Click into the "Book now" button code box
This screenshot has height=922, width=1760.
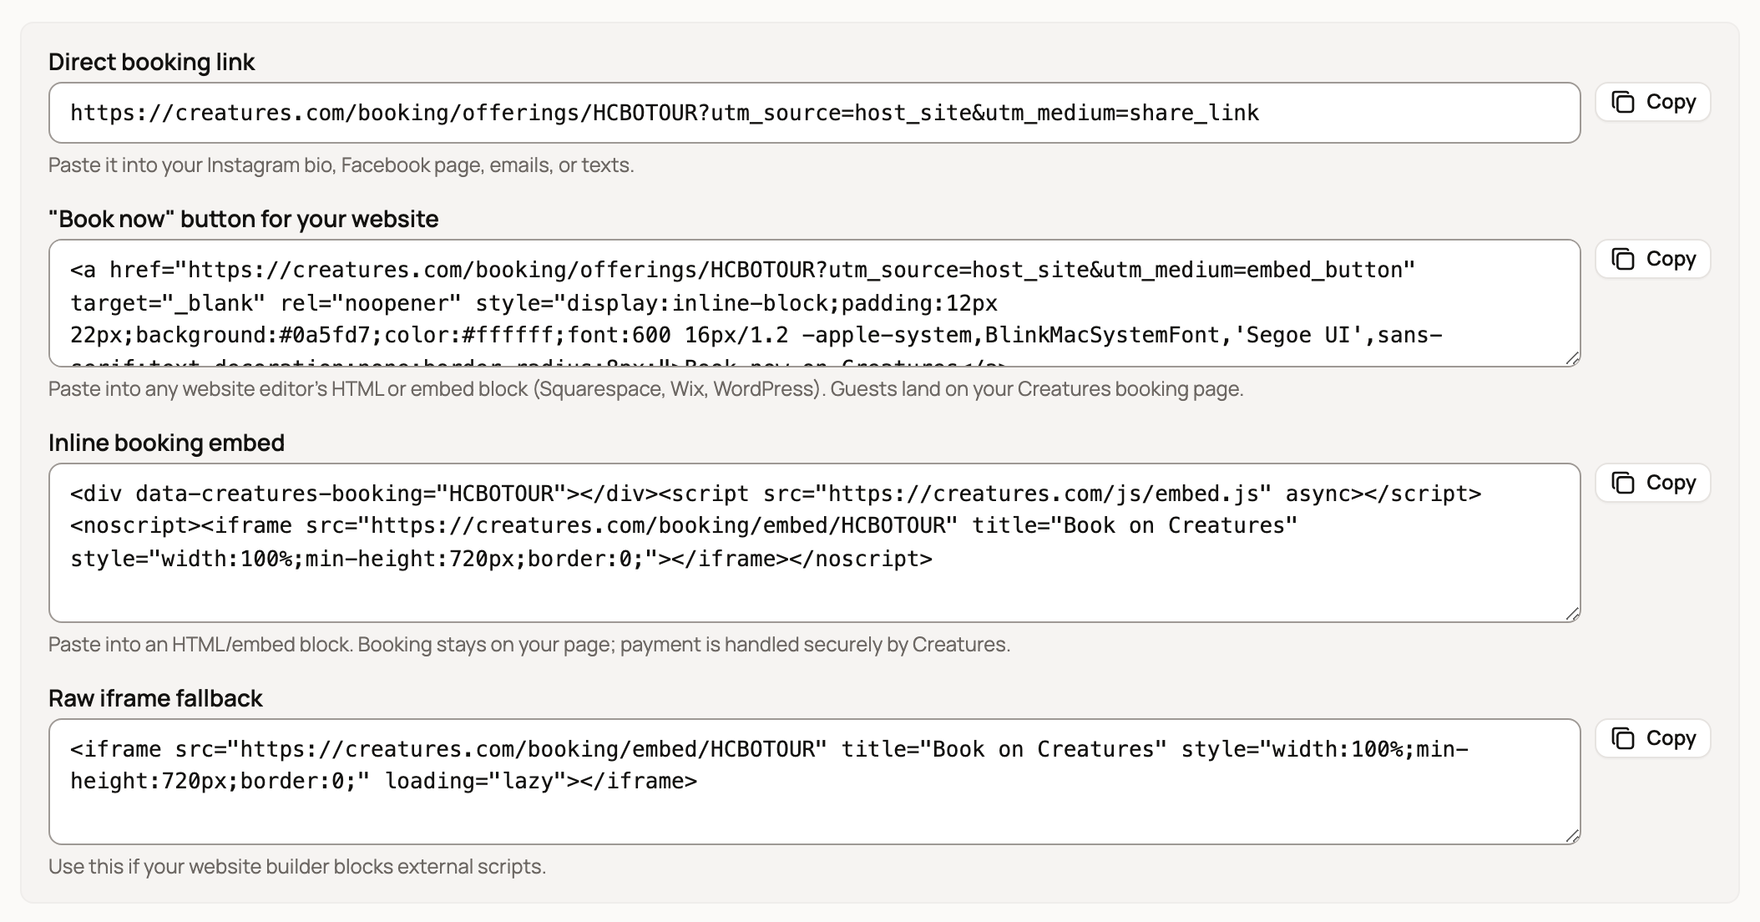814,303
